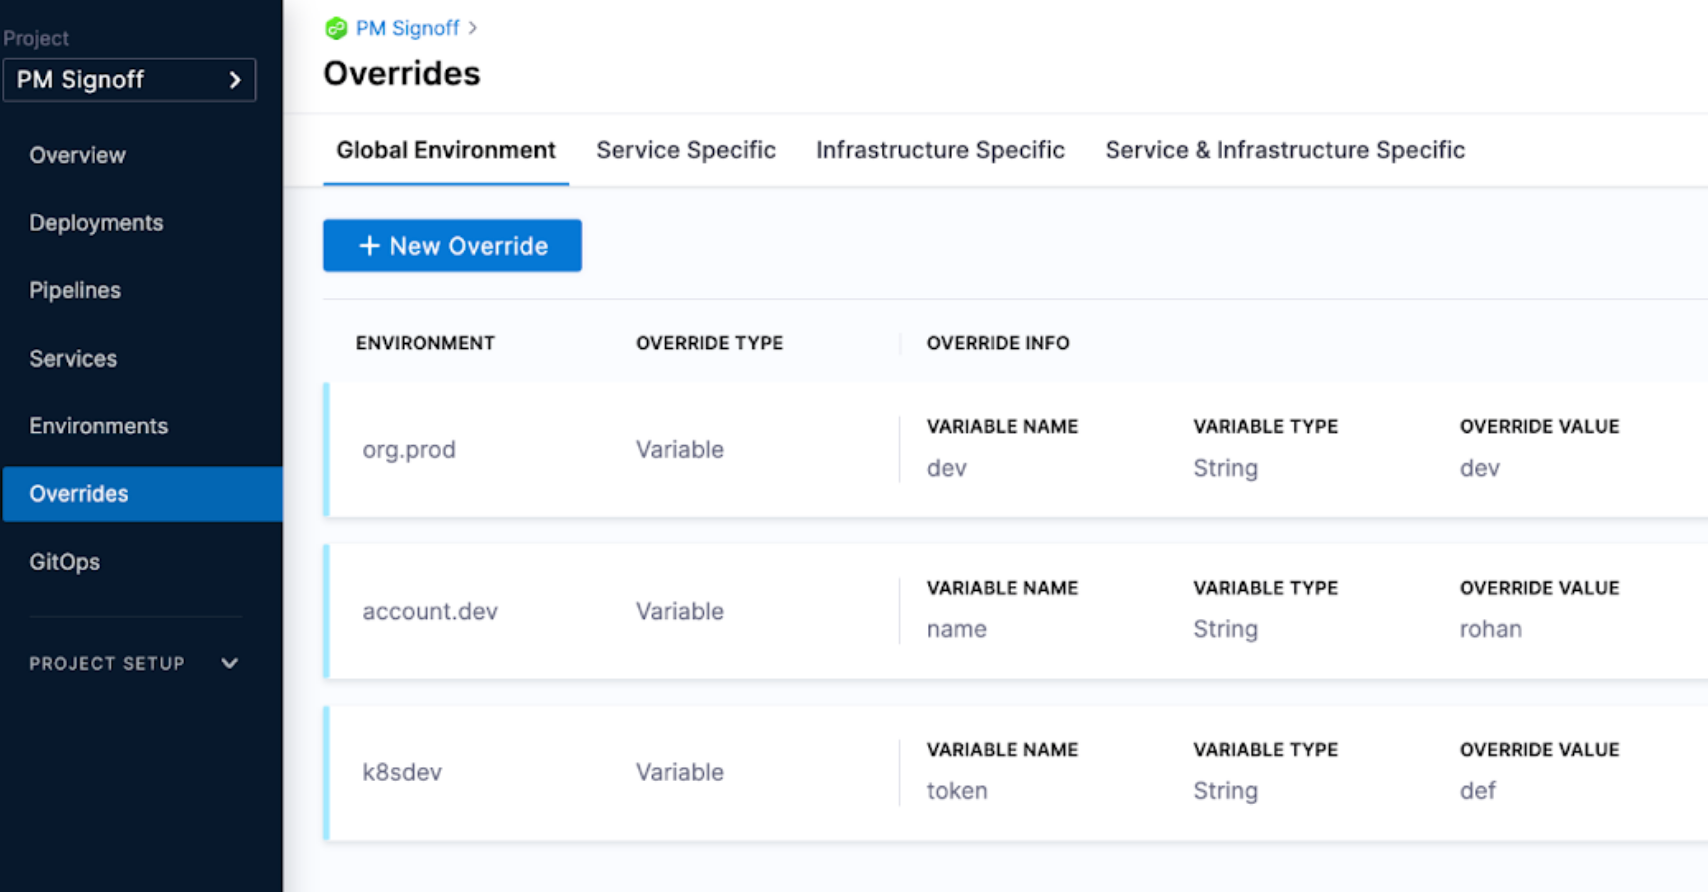1708x892 pixels.
Task: Go to Environments in the sidebar
Action: pyautogui.click(x=98, y=426)
